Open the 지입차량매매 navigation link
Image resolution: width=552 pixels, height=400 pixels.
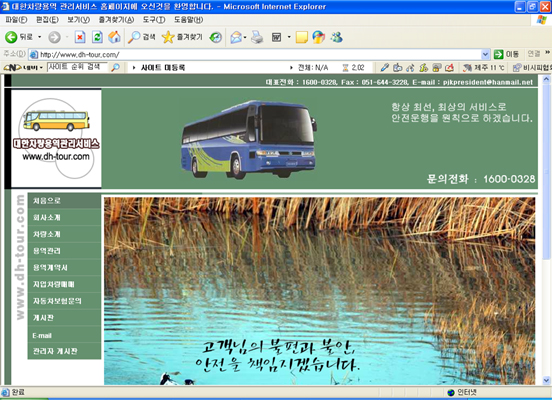[x=64, y=284]
